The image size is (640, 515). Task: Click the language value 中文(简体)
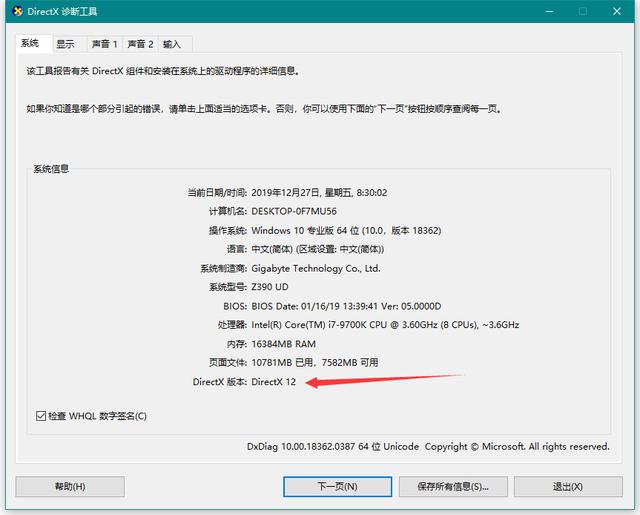[x=318, y=249]
